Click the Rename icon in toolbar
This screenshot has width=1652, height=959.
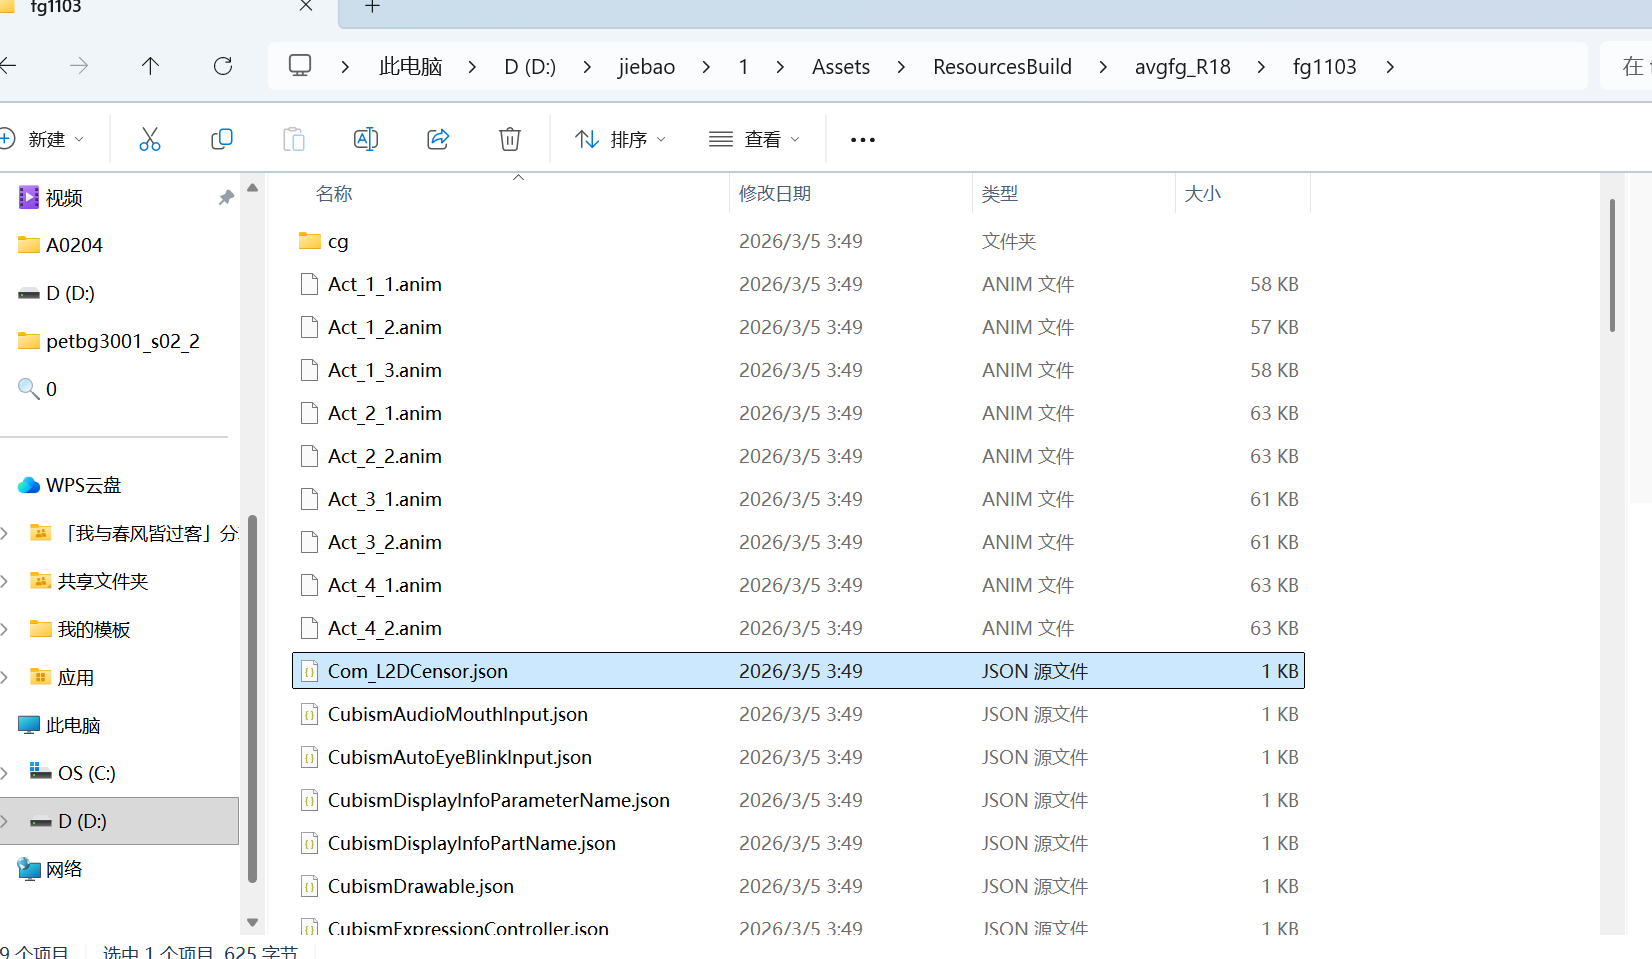click(366, 139)
